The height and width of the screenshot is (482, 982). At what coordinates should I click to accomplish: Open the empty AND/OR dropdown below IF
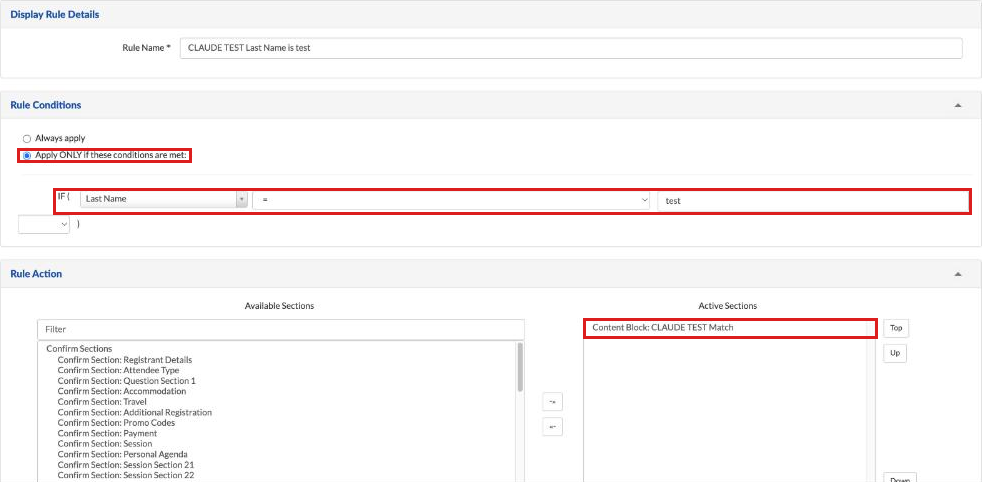[x=44, y=224]
